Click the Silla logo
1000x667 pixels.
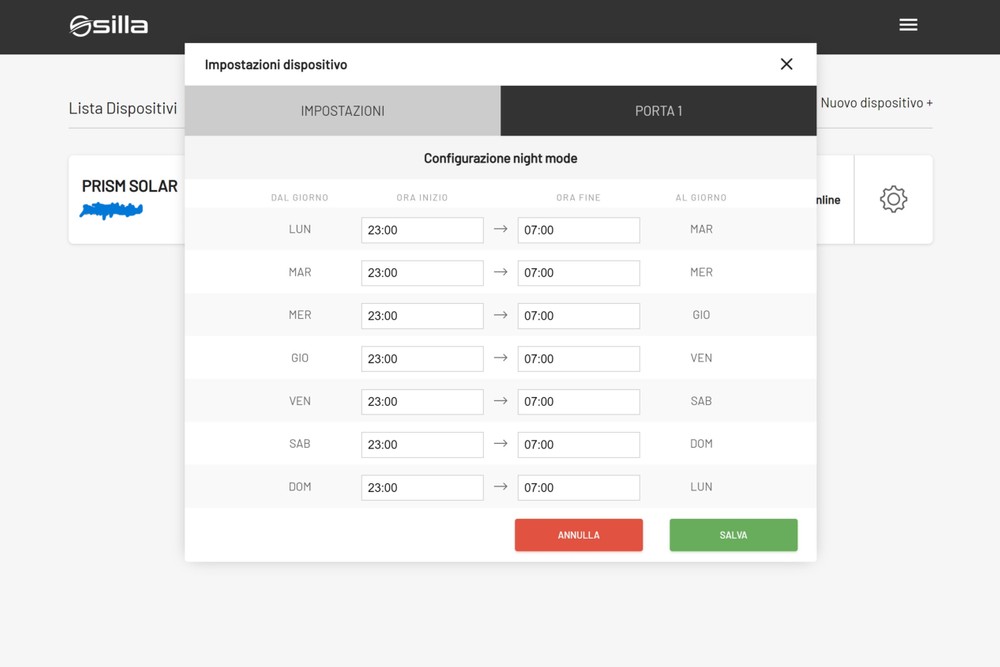coord(108,26)
